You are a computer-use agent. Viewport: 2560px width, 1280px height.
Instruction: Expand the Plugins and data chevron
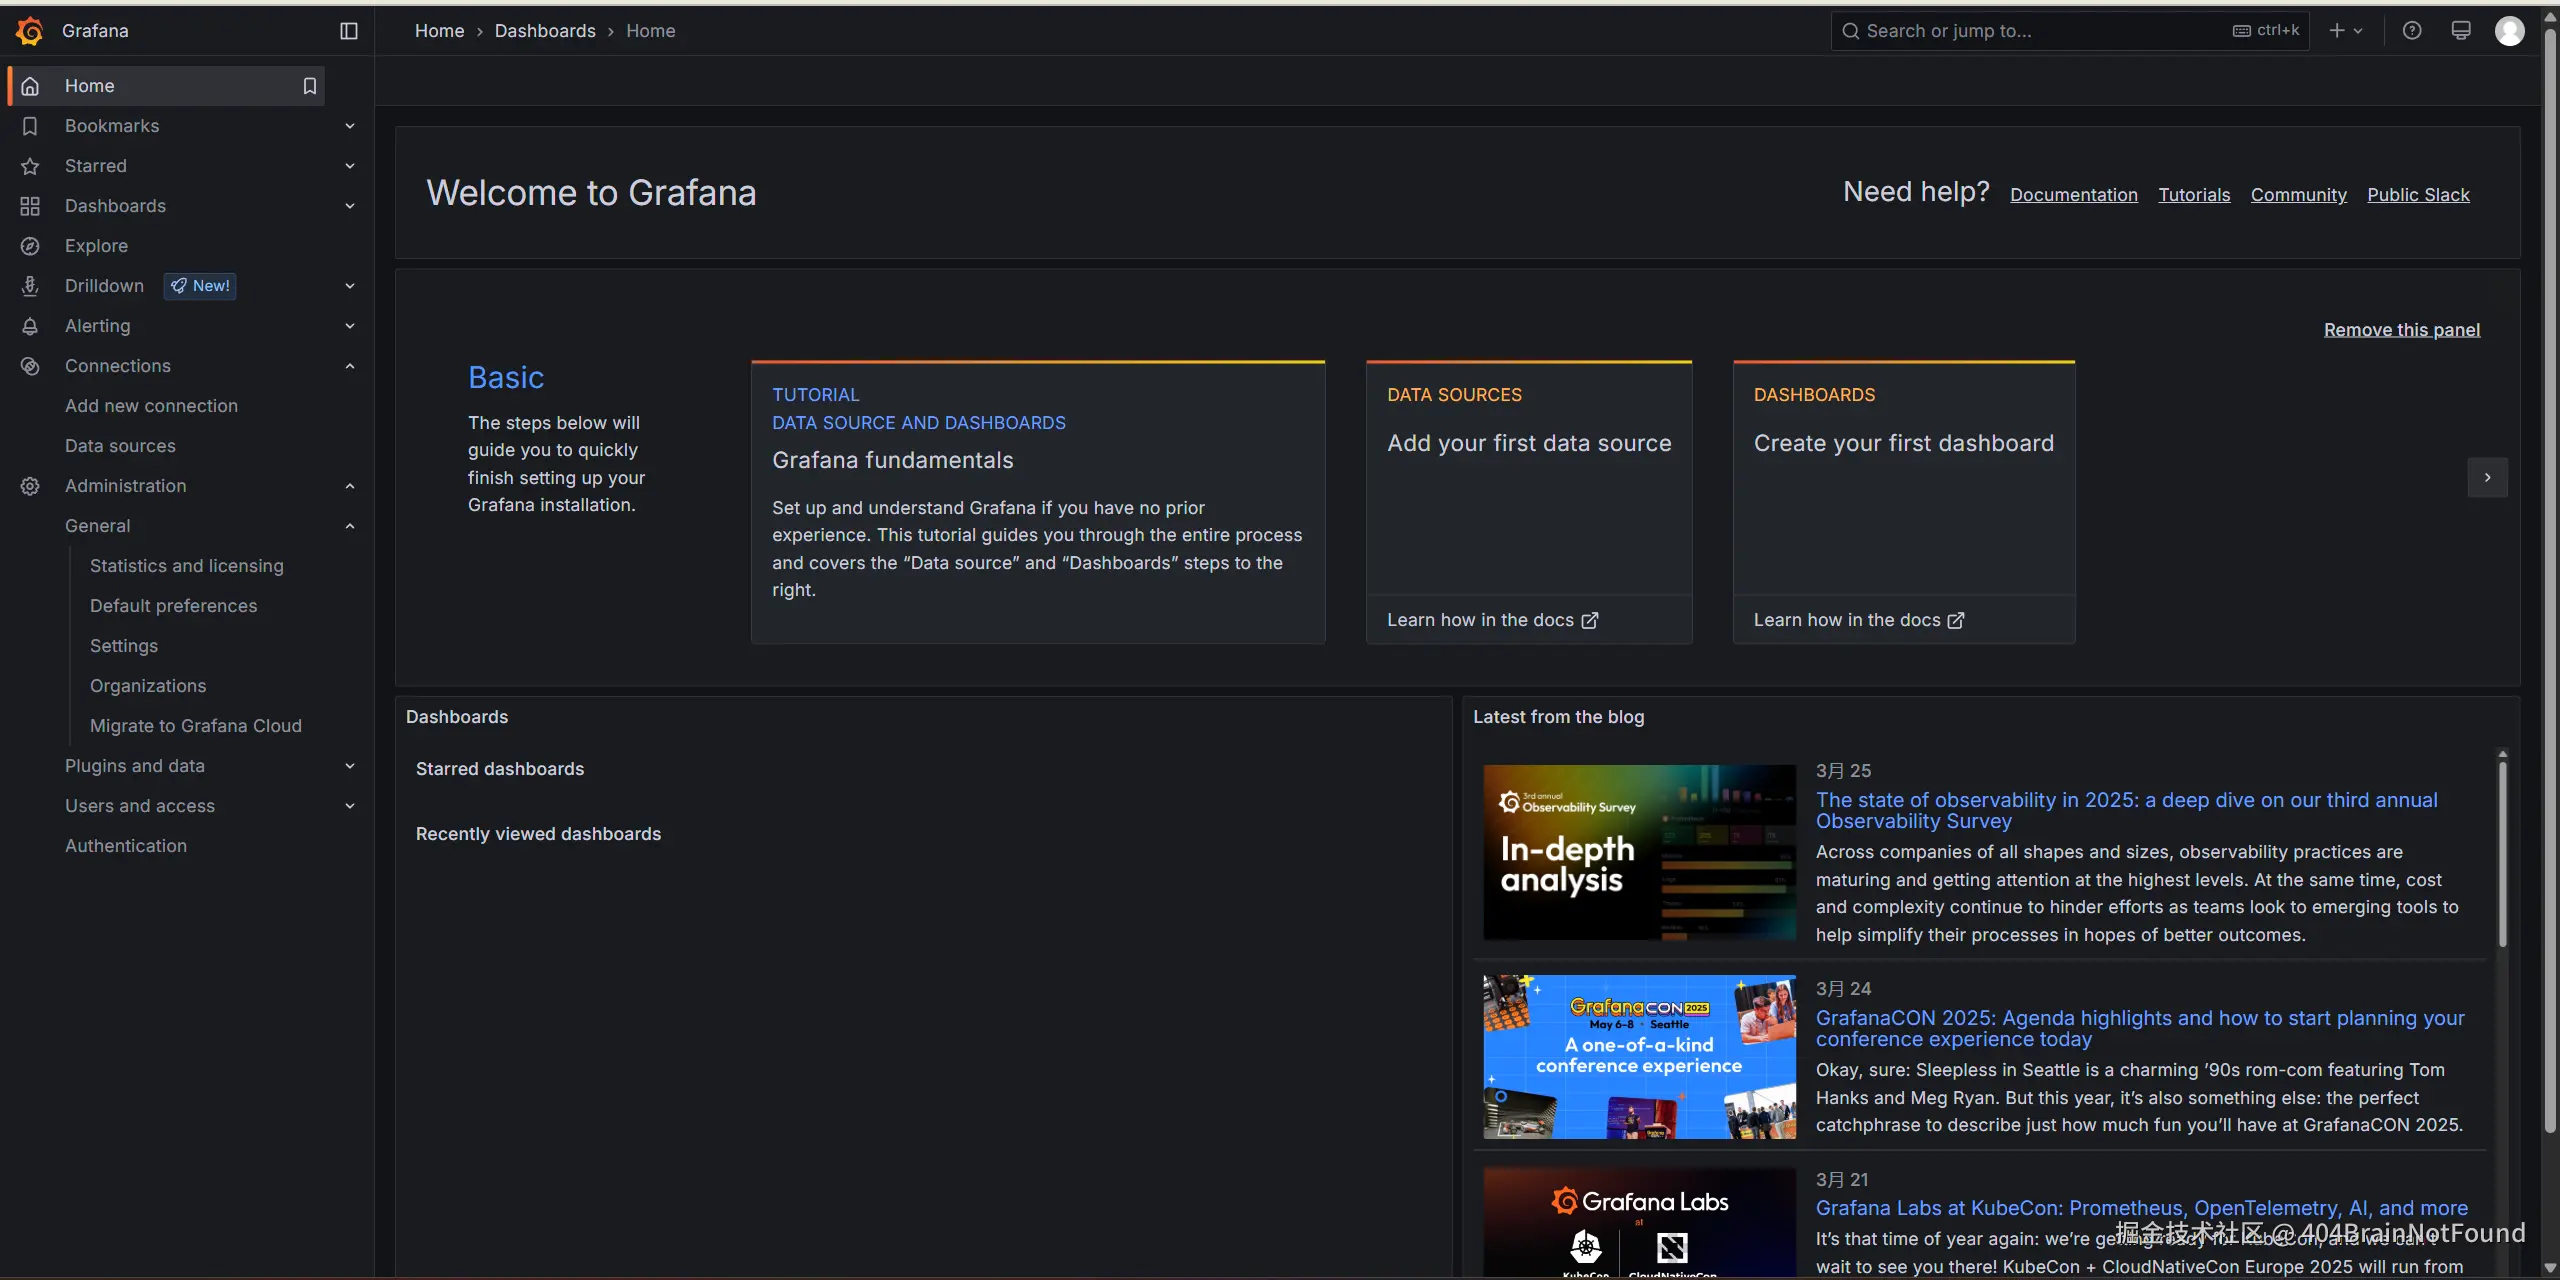coord(350,766)
